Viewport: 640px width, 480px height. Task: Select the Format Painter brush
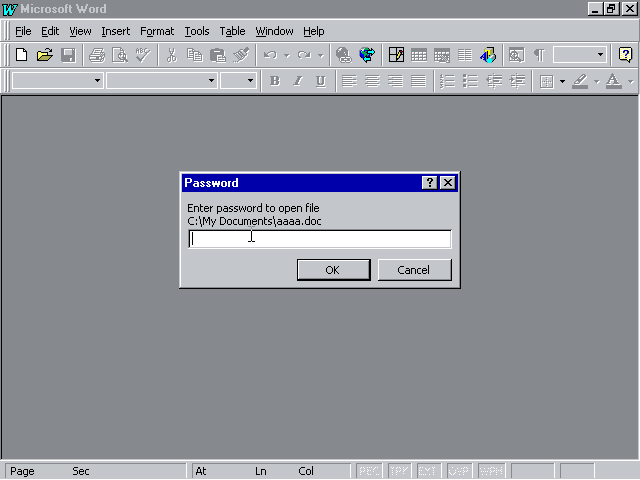(x=241, y=55)
